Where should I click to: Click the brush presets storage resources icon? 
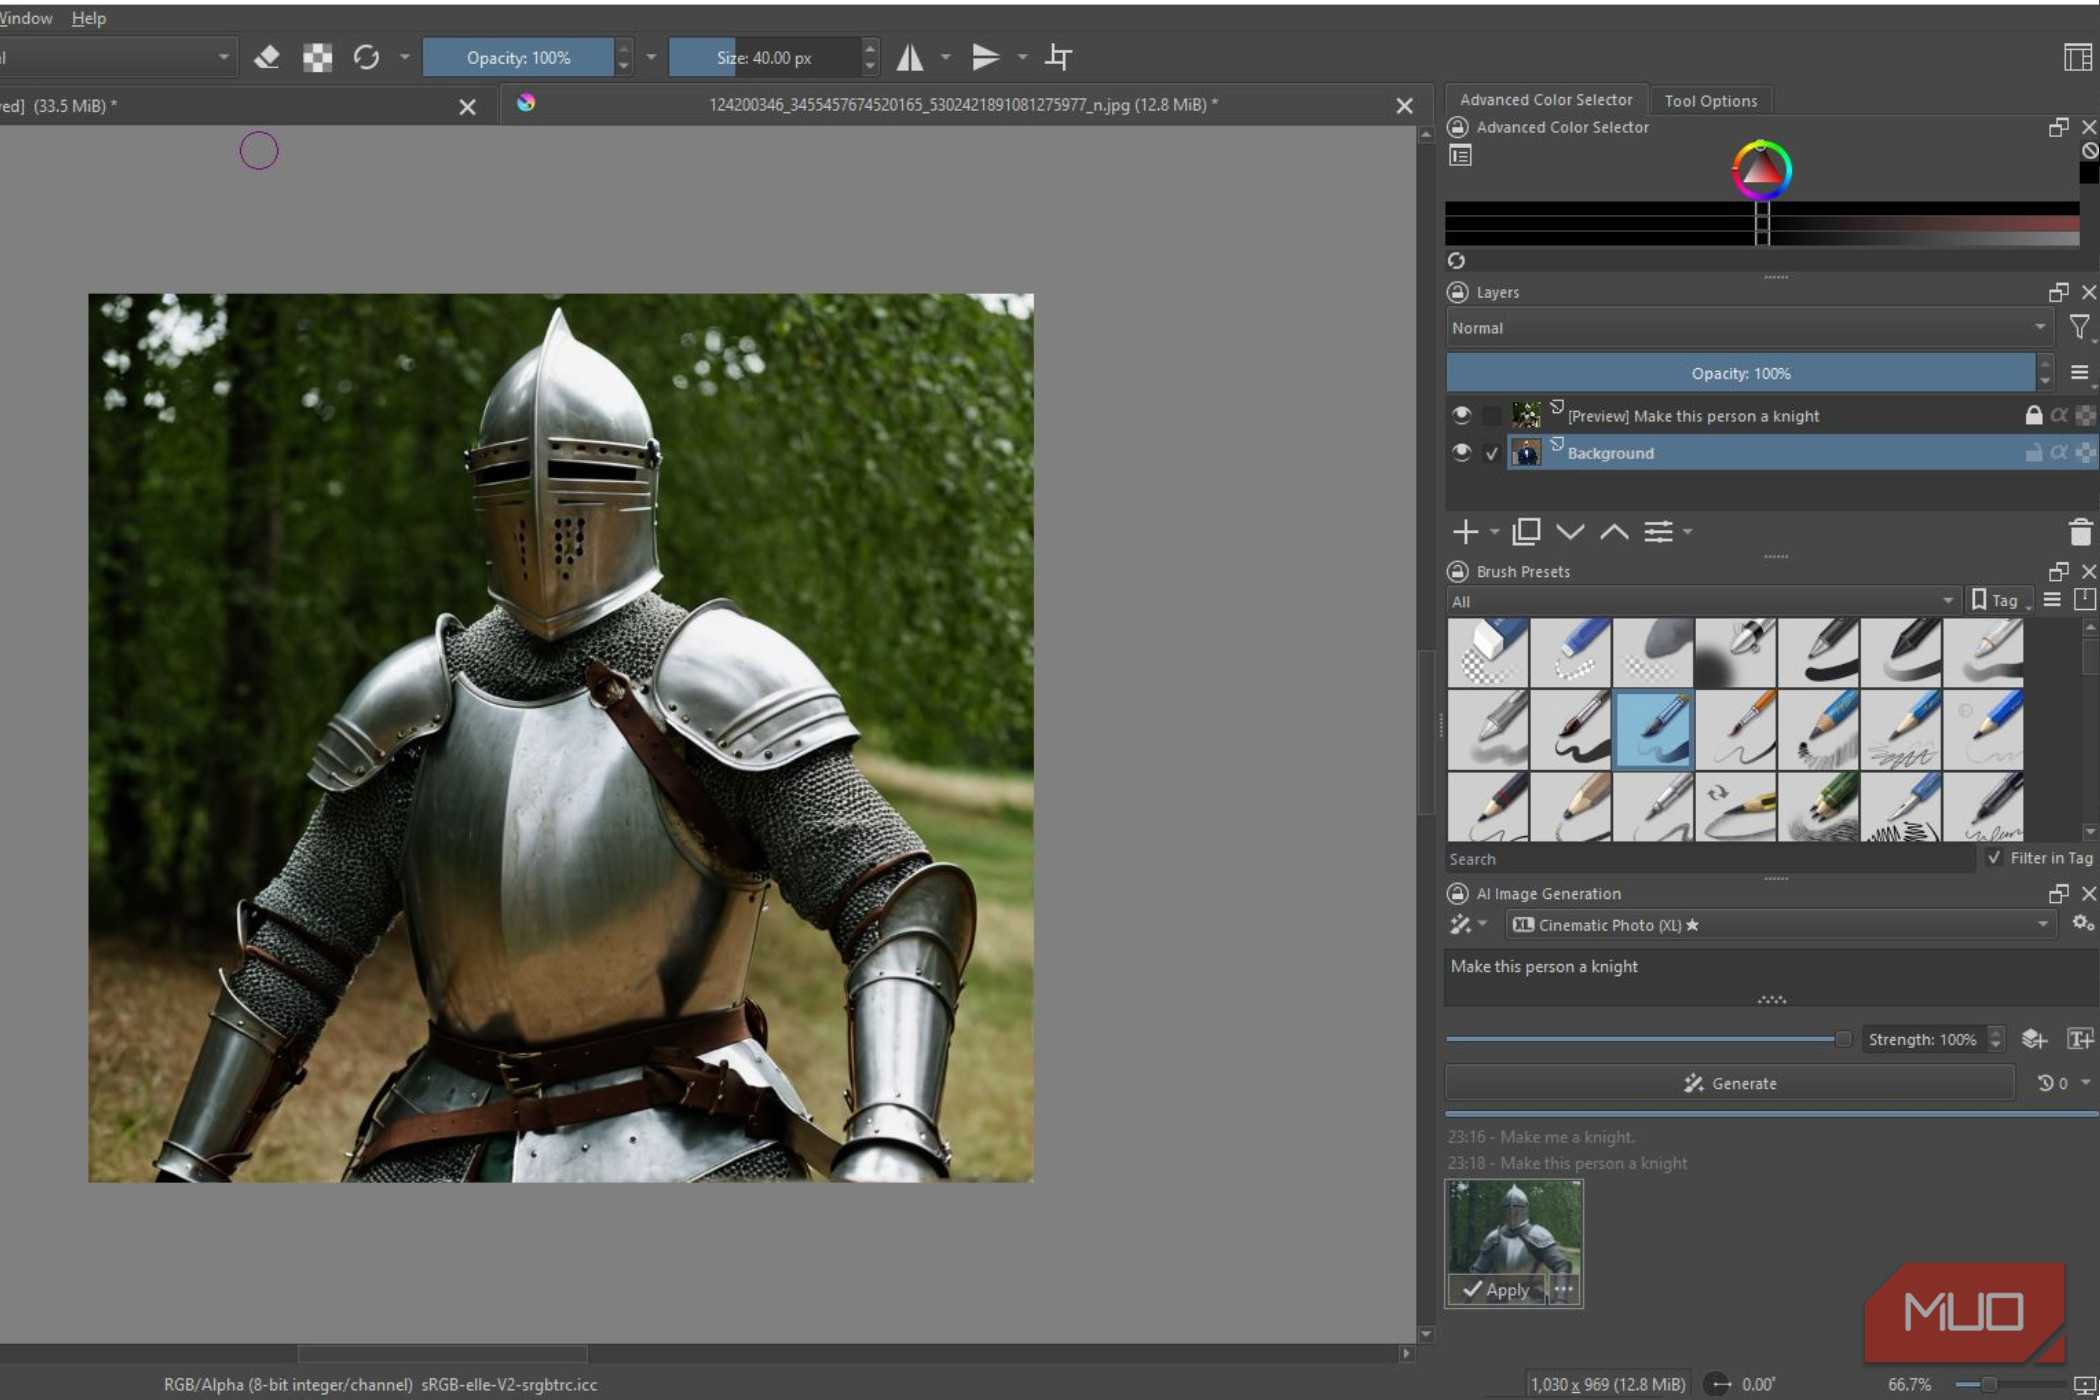click(2084, 600)
